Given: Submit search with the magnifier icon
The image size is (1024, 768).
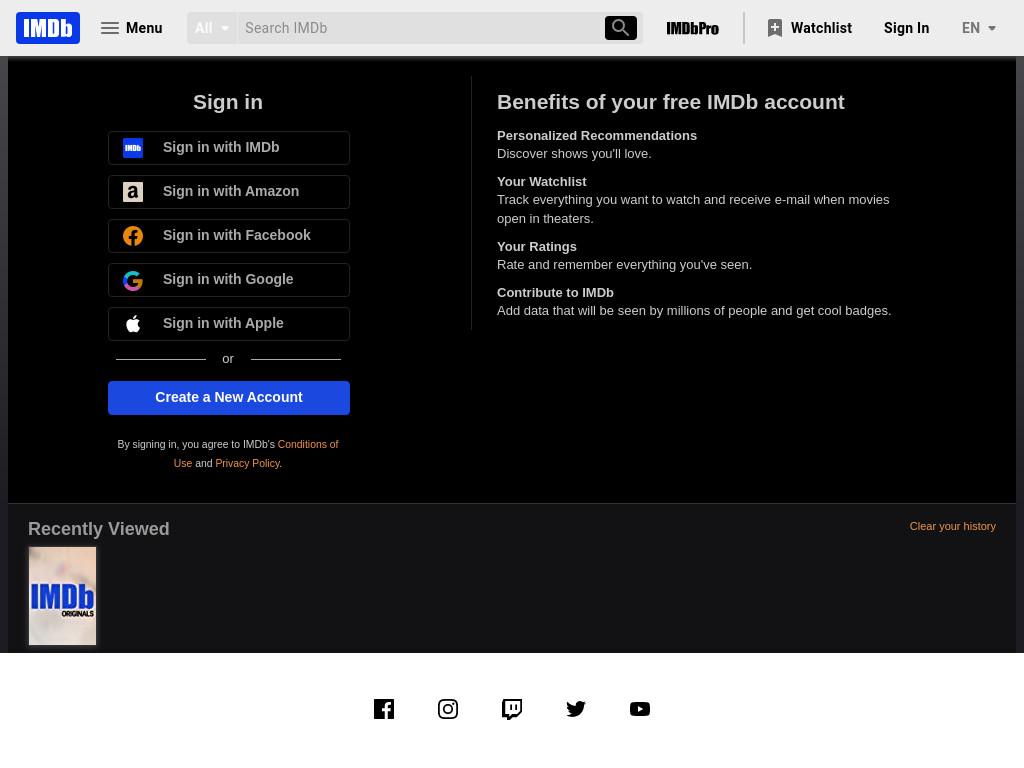Looking at the screenshot, I should [620, 28].
